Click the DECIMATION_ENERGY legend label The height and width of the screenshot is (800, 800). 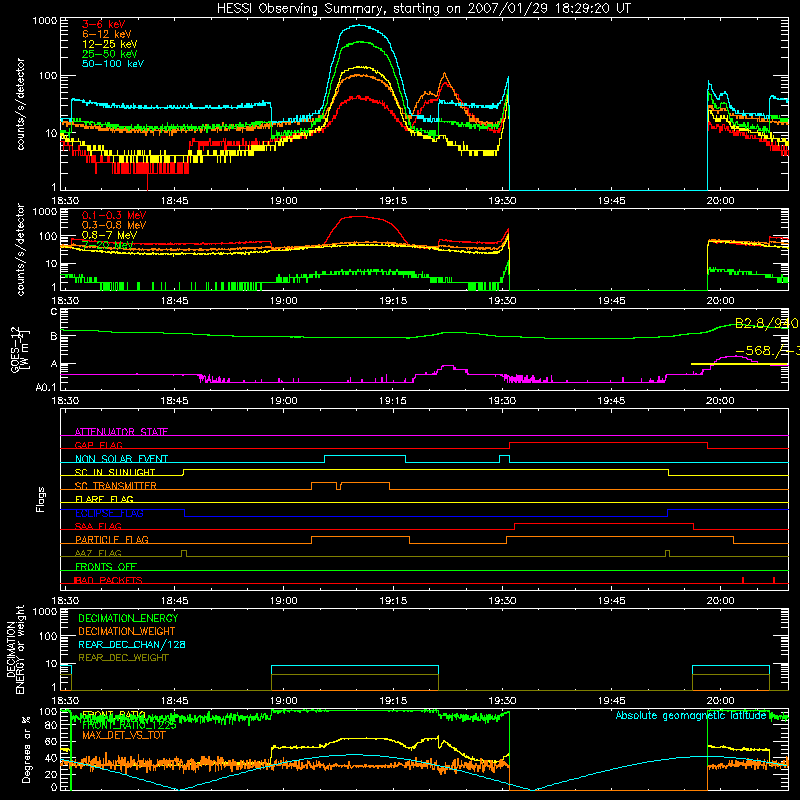(128, 618)
